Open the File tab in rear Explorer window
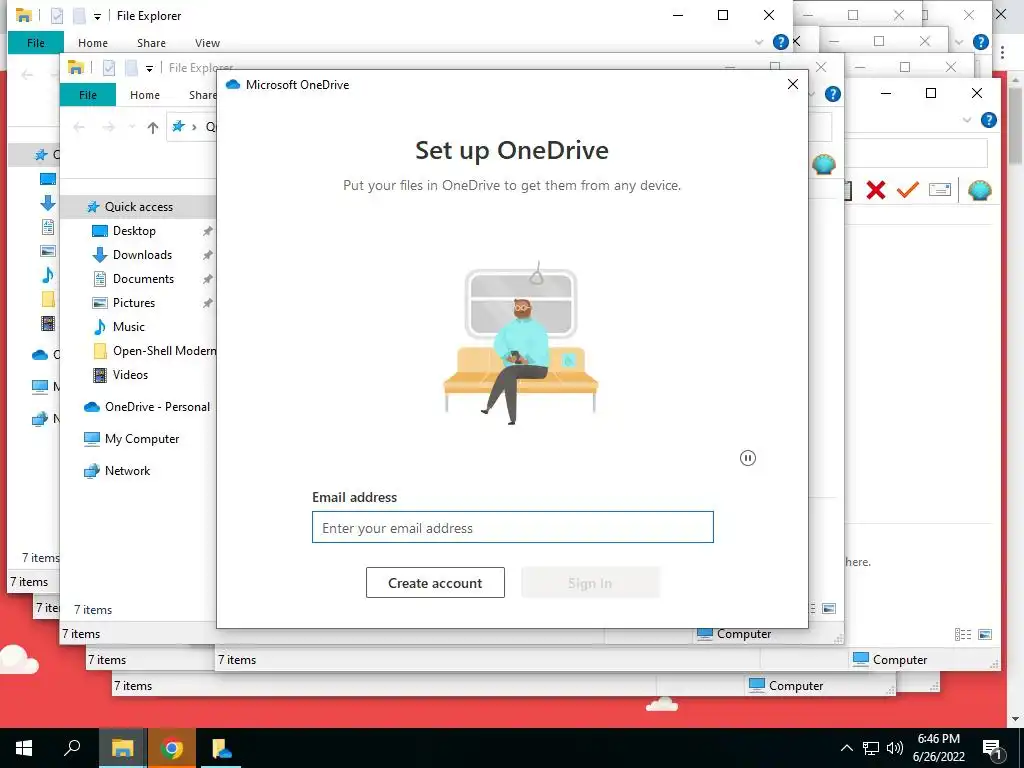This screenshot has width=1024, height=768. pyautogui.click(x=36, y=42)
